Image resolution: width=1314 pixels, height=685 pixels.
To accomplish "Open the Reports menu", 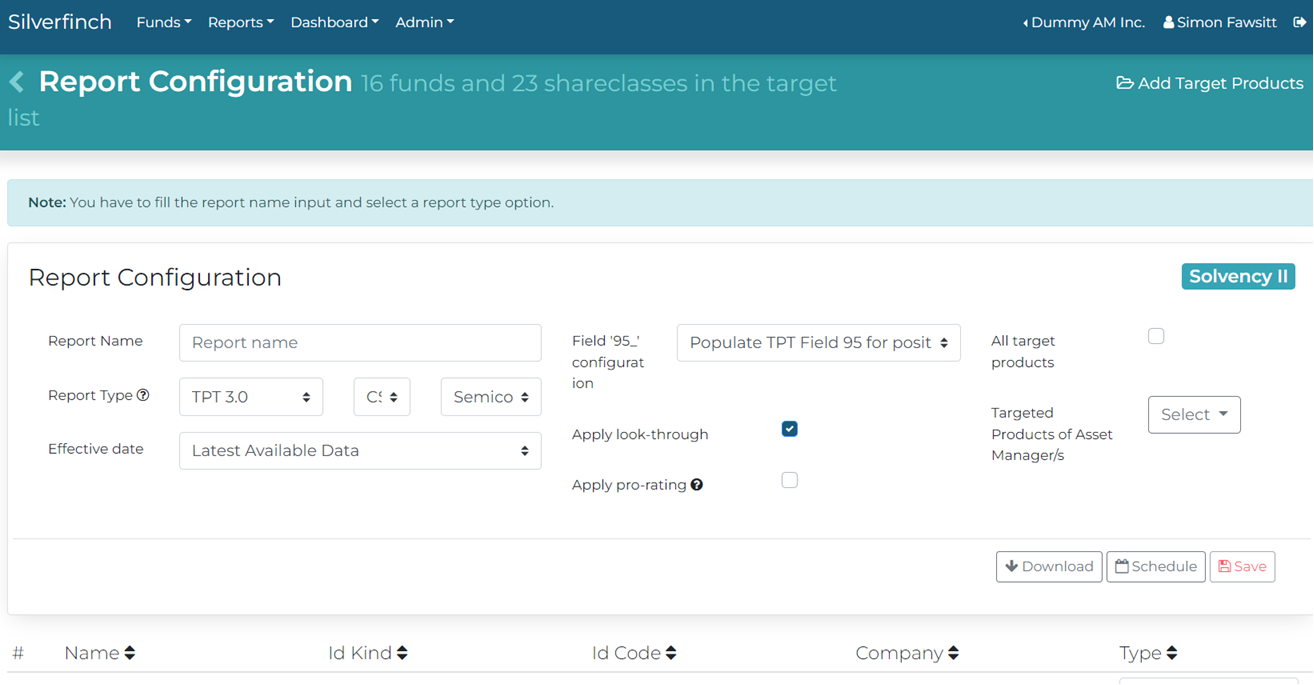I will point(240,22).
